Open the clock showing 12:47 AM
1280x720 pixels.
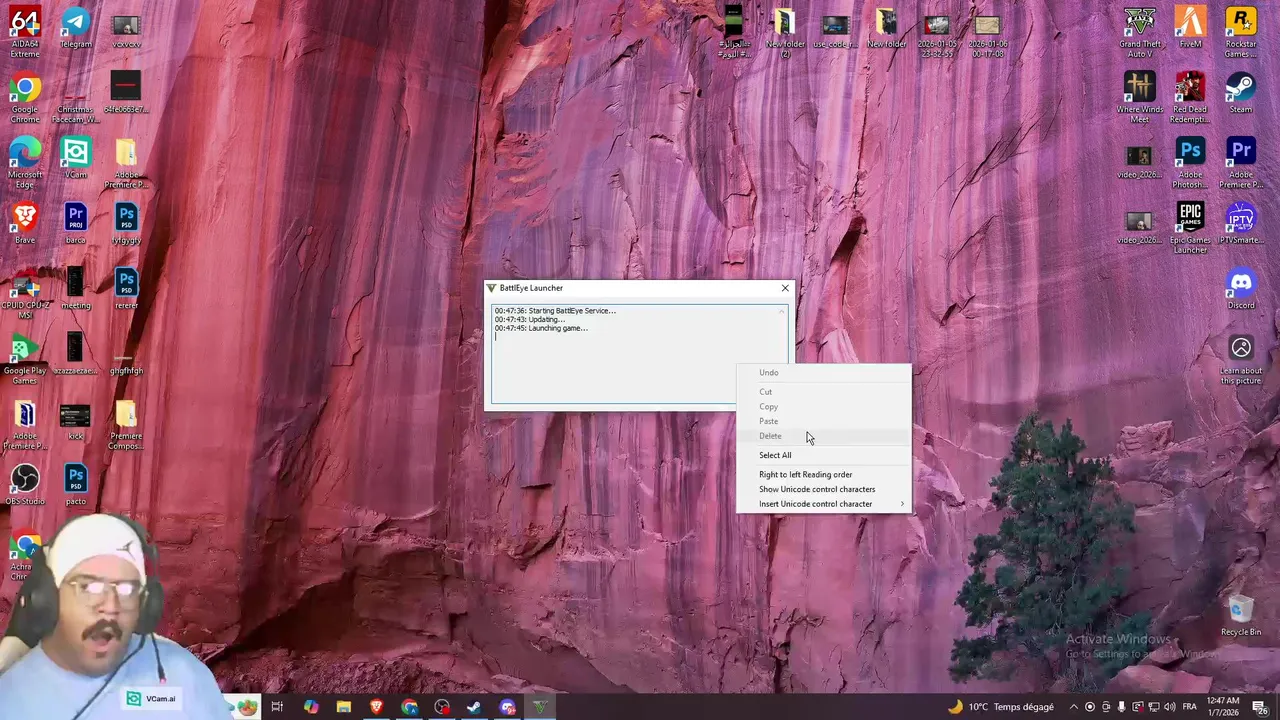[x=1223, y=707]
